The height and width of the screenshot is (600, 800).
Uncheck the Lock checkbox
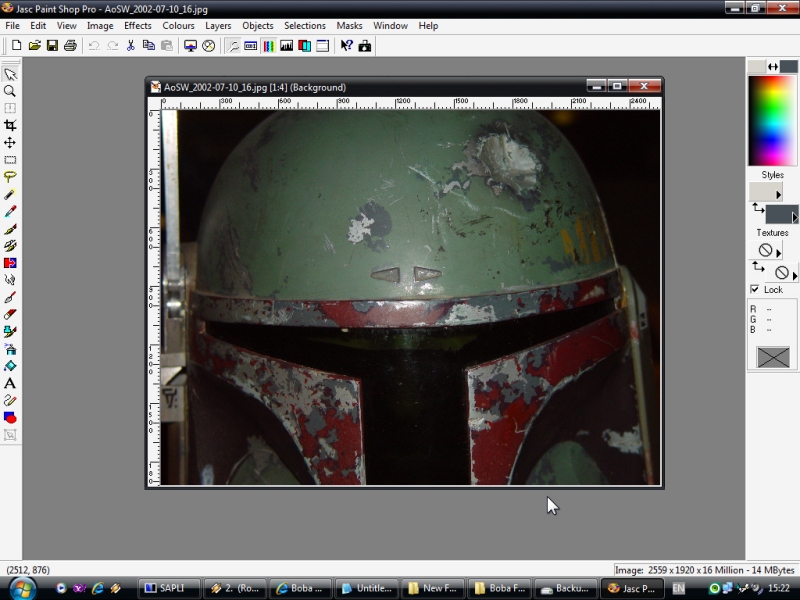(755, 289)
